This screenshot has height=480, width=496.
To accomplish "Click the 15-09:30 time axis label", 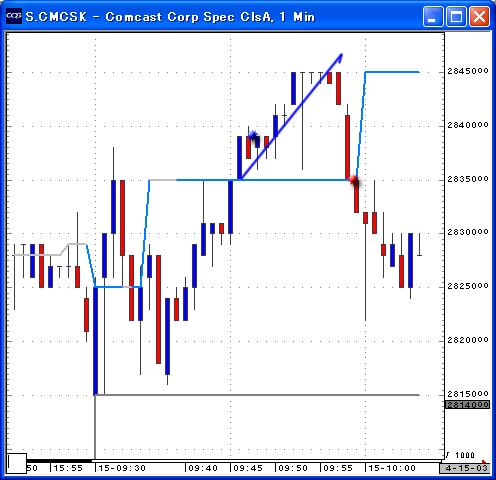I will click(x=122, y=468).
